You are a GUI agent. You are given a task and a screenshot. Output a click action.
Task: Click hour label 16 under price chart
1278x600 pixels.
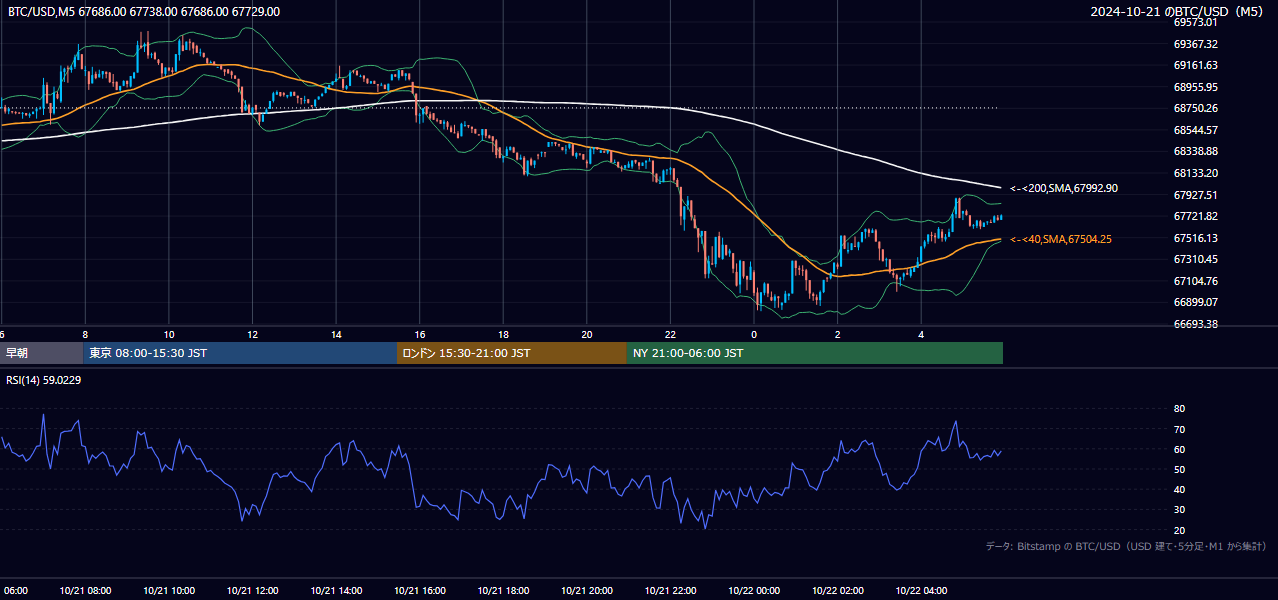(x=420, y=334)
